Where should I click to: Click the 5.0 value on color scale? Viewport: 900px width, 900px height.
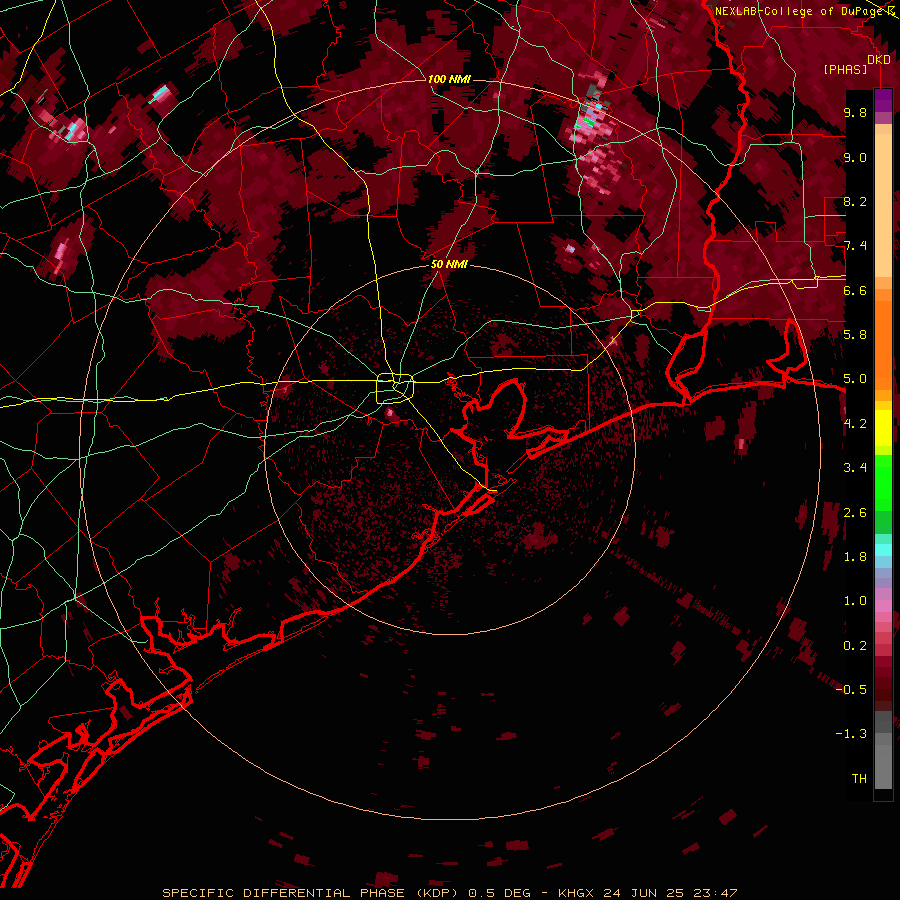[855, 379]
